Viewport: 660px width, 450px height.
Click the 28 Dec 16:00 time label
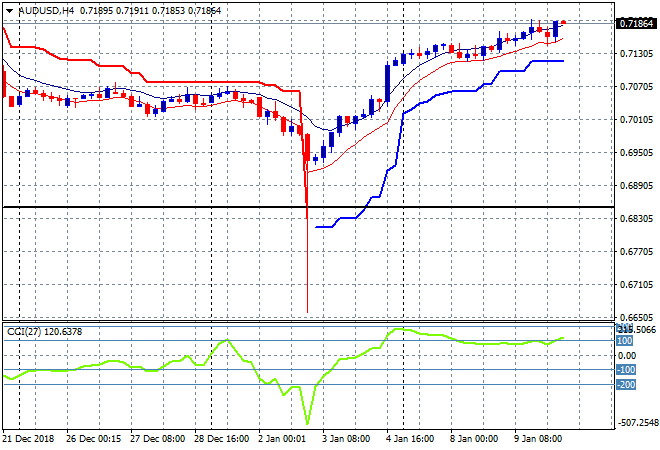pos(221,439)
